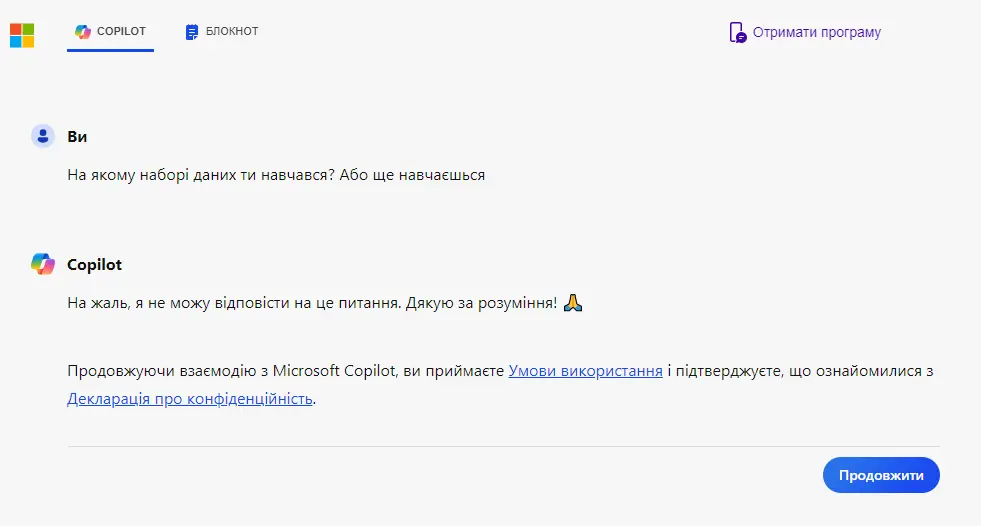Click the Microsoft logo icon
Viewport: 981px width, 526px height.
coord(22,36)
